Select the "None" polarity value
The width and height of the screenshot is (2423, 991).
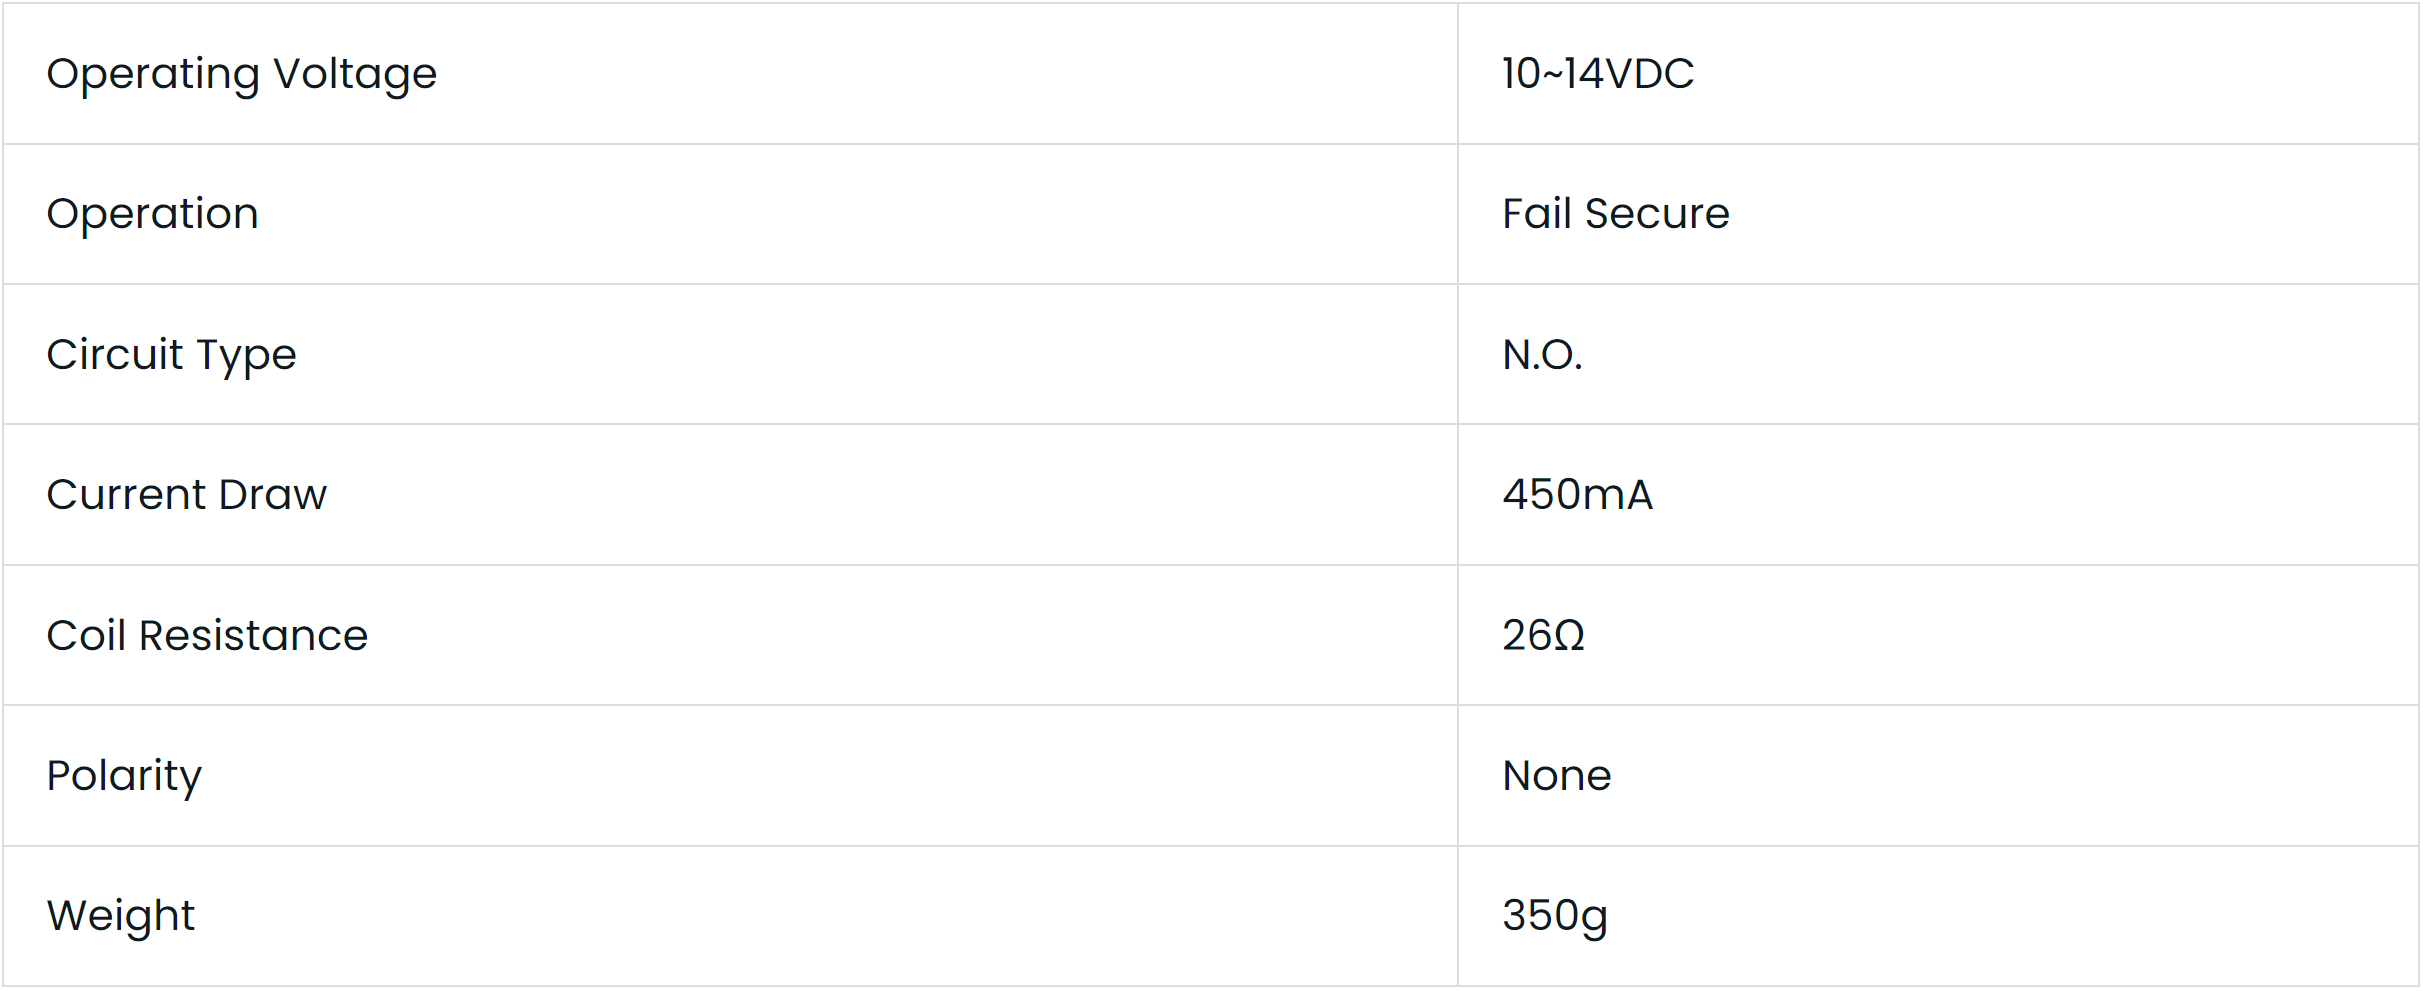pos(1556,776)
